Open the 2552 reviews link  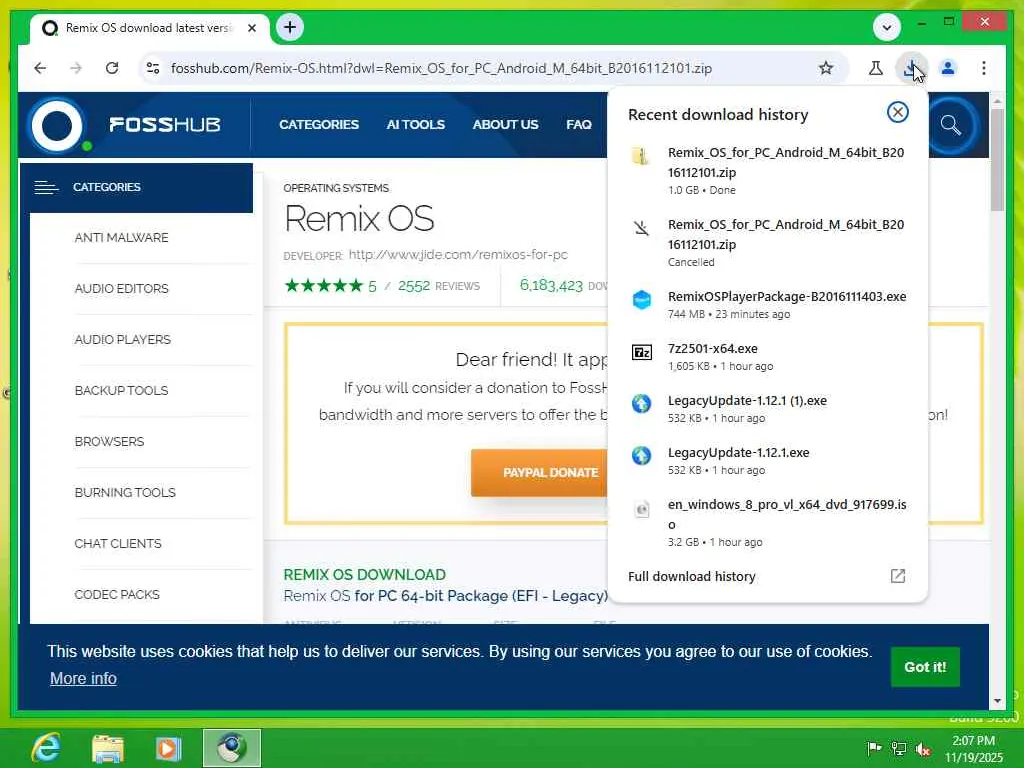438,286
